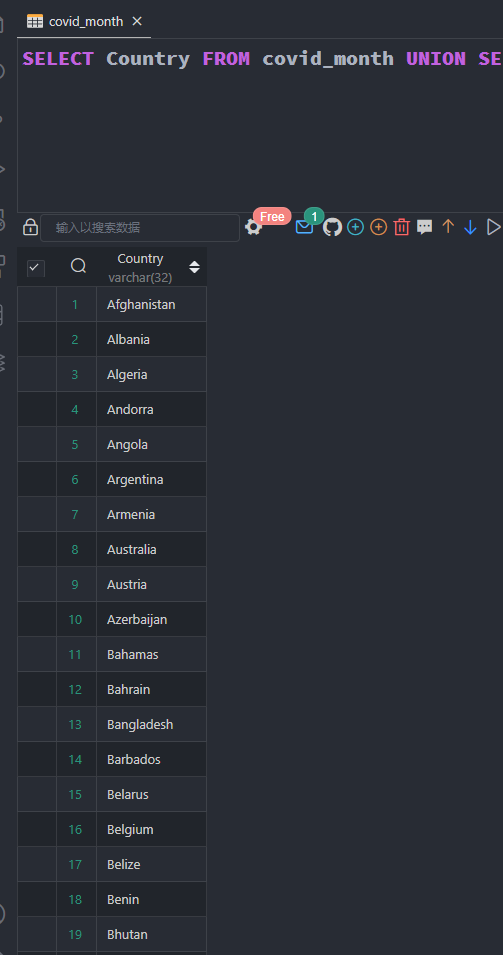The width and height of the screenshot is (503, 955).
Task: Select the Belgium cell
Action: [152, 830]
